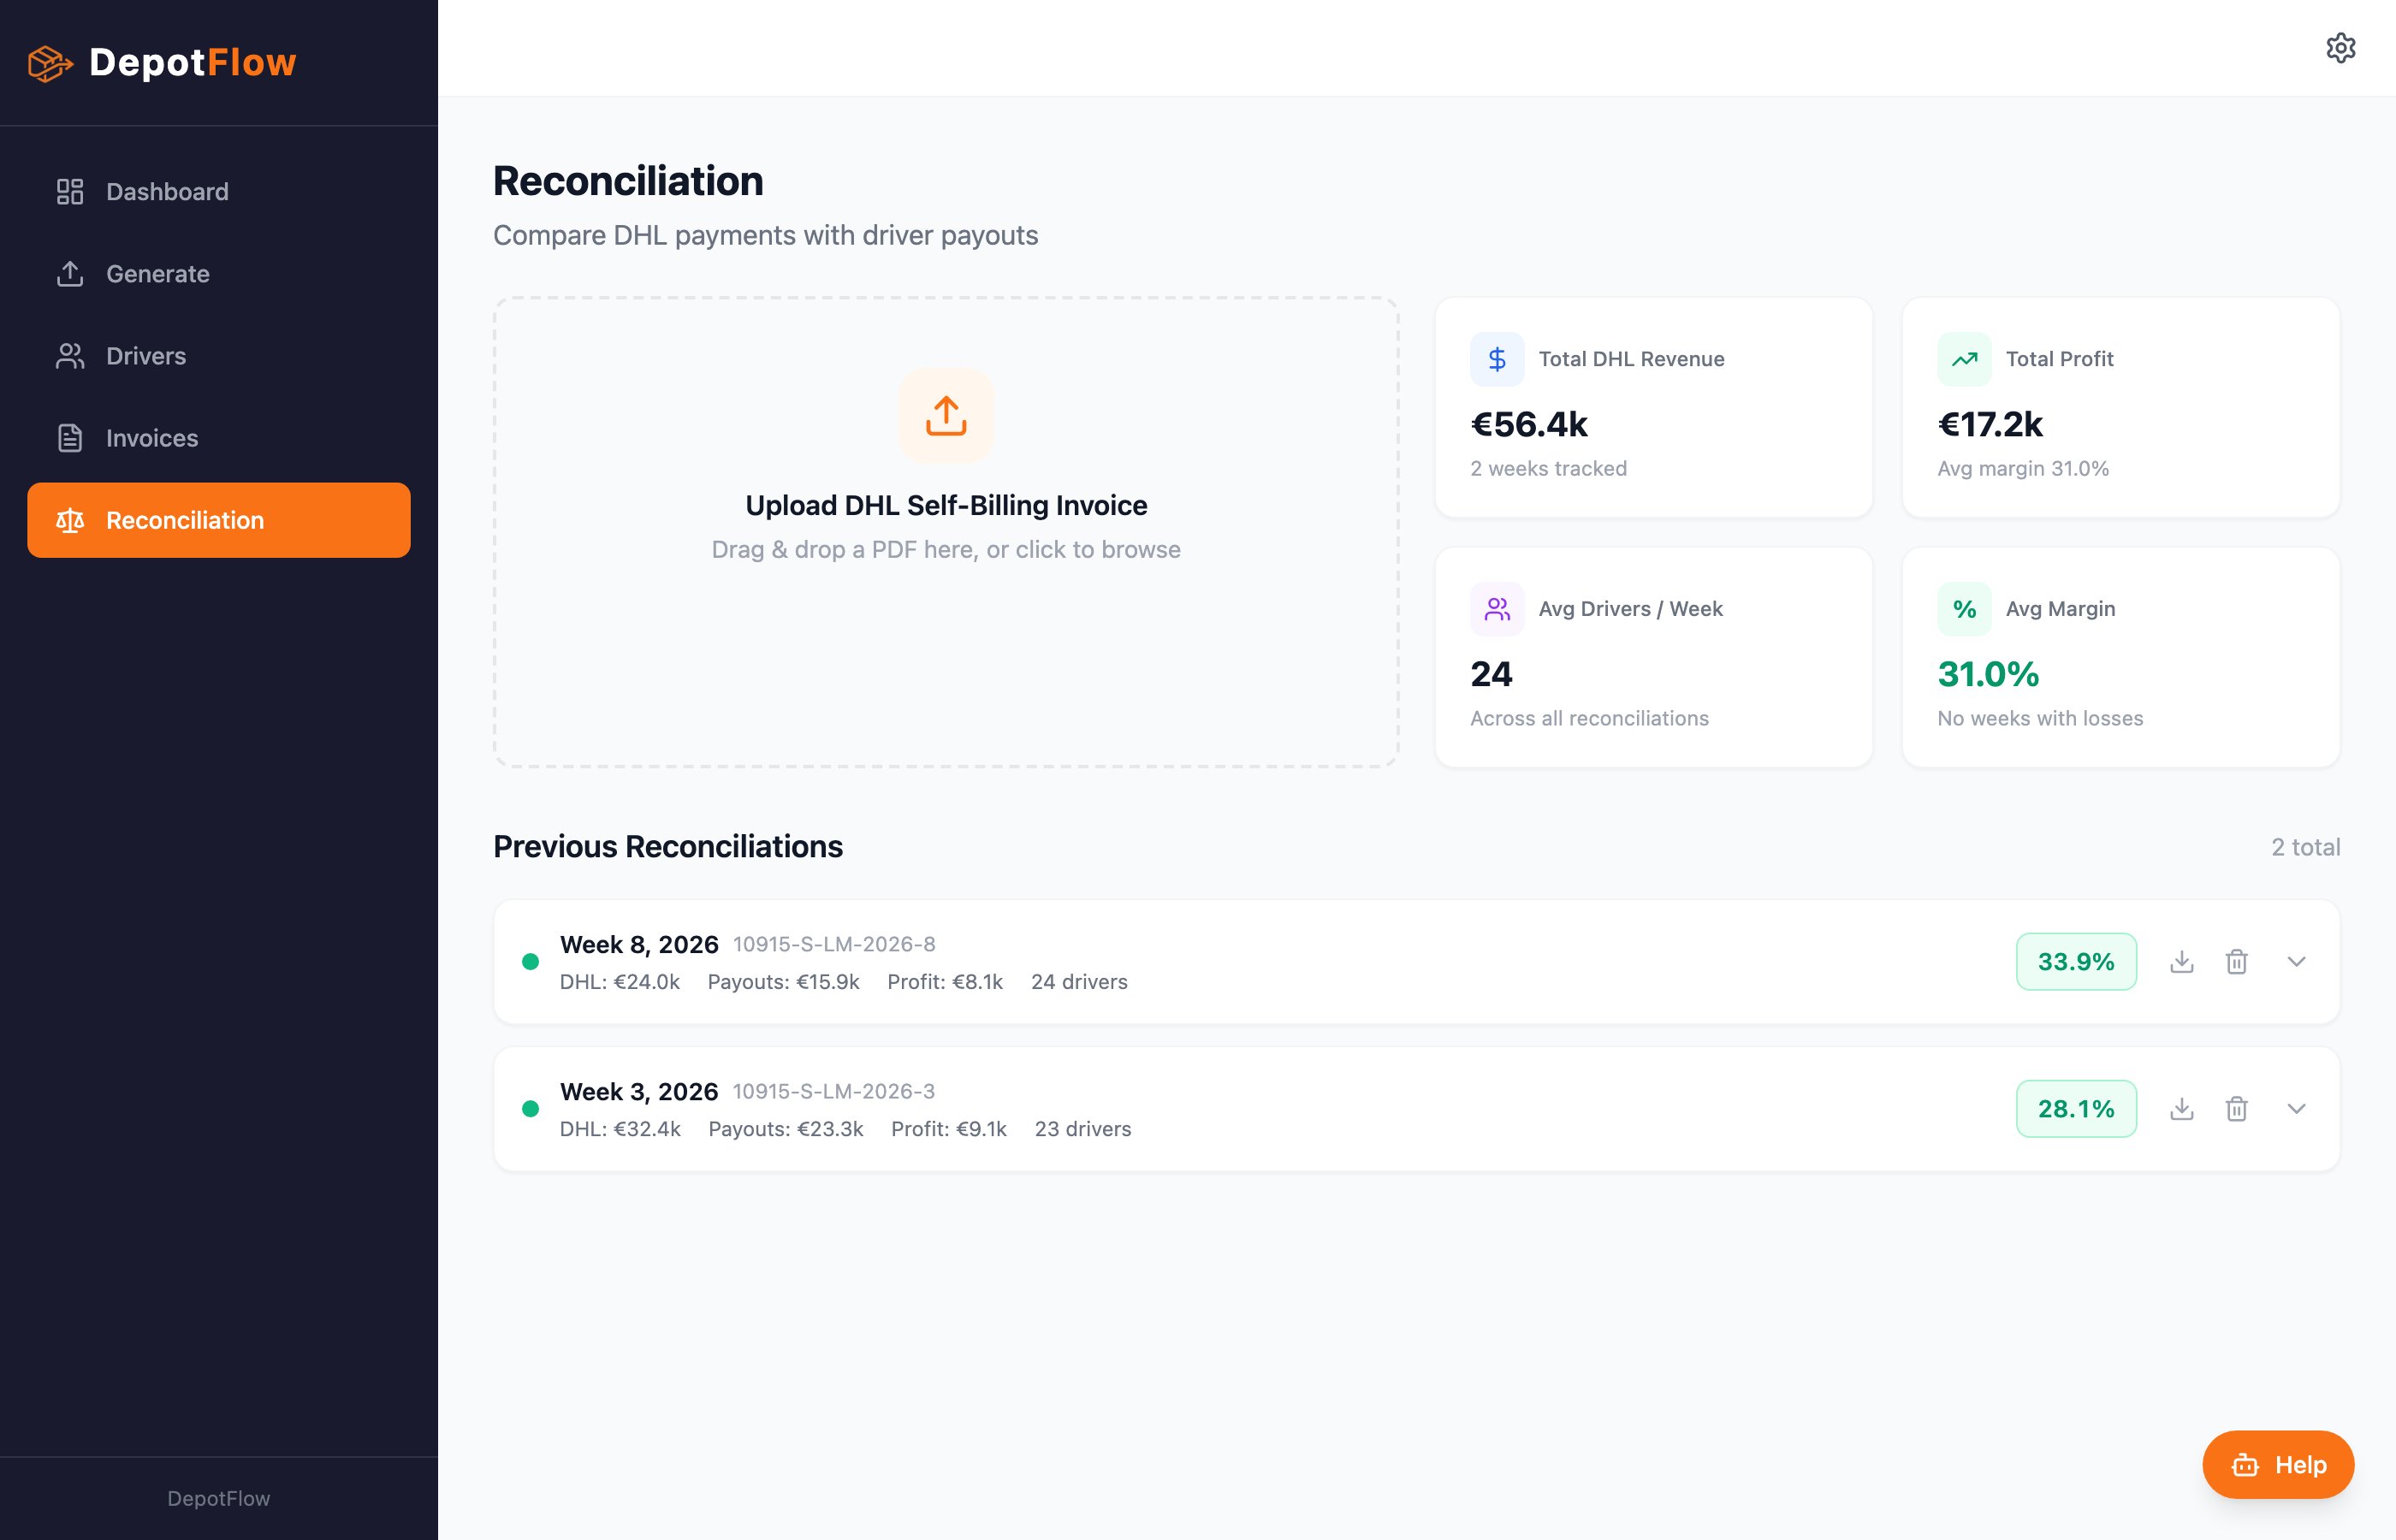
Task: Delete the Week 8, 2026 reconciliation
Action: tap(2236, 961)
